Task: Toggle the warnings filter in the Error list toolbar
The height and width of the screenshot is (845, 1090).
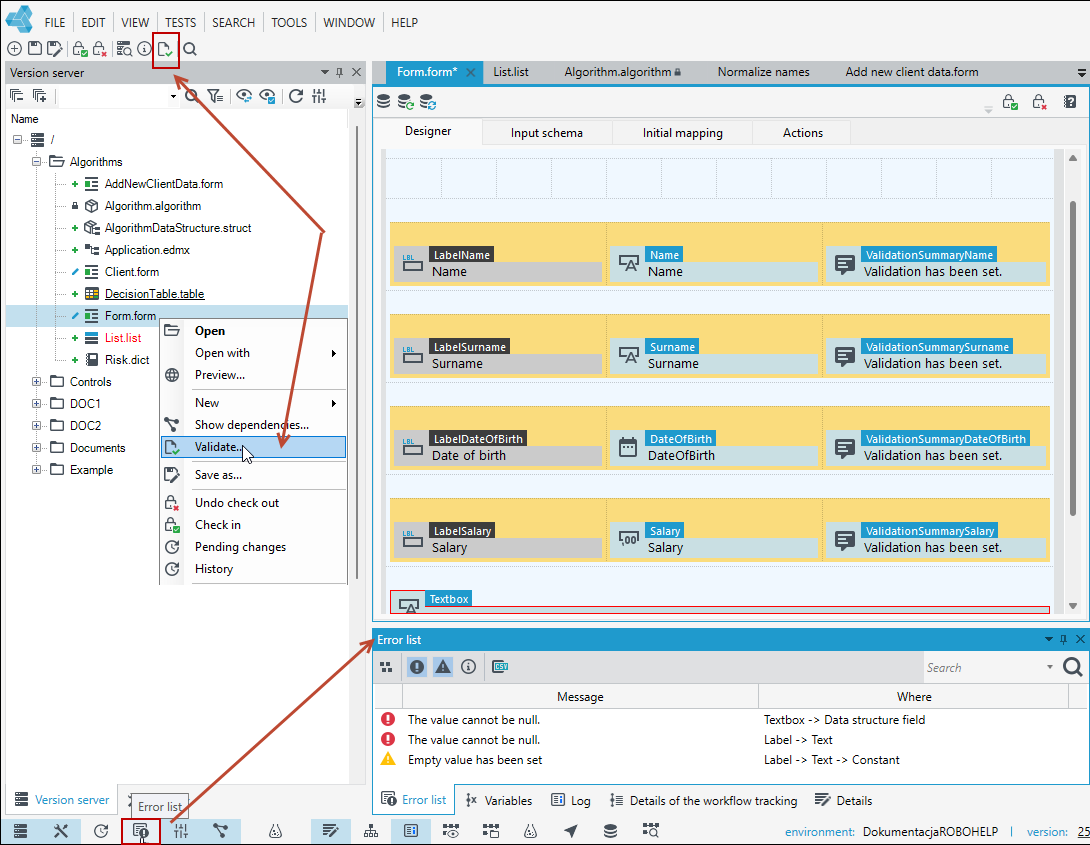Action: tap(443, 667)
